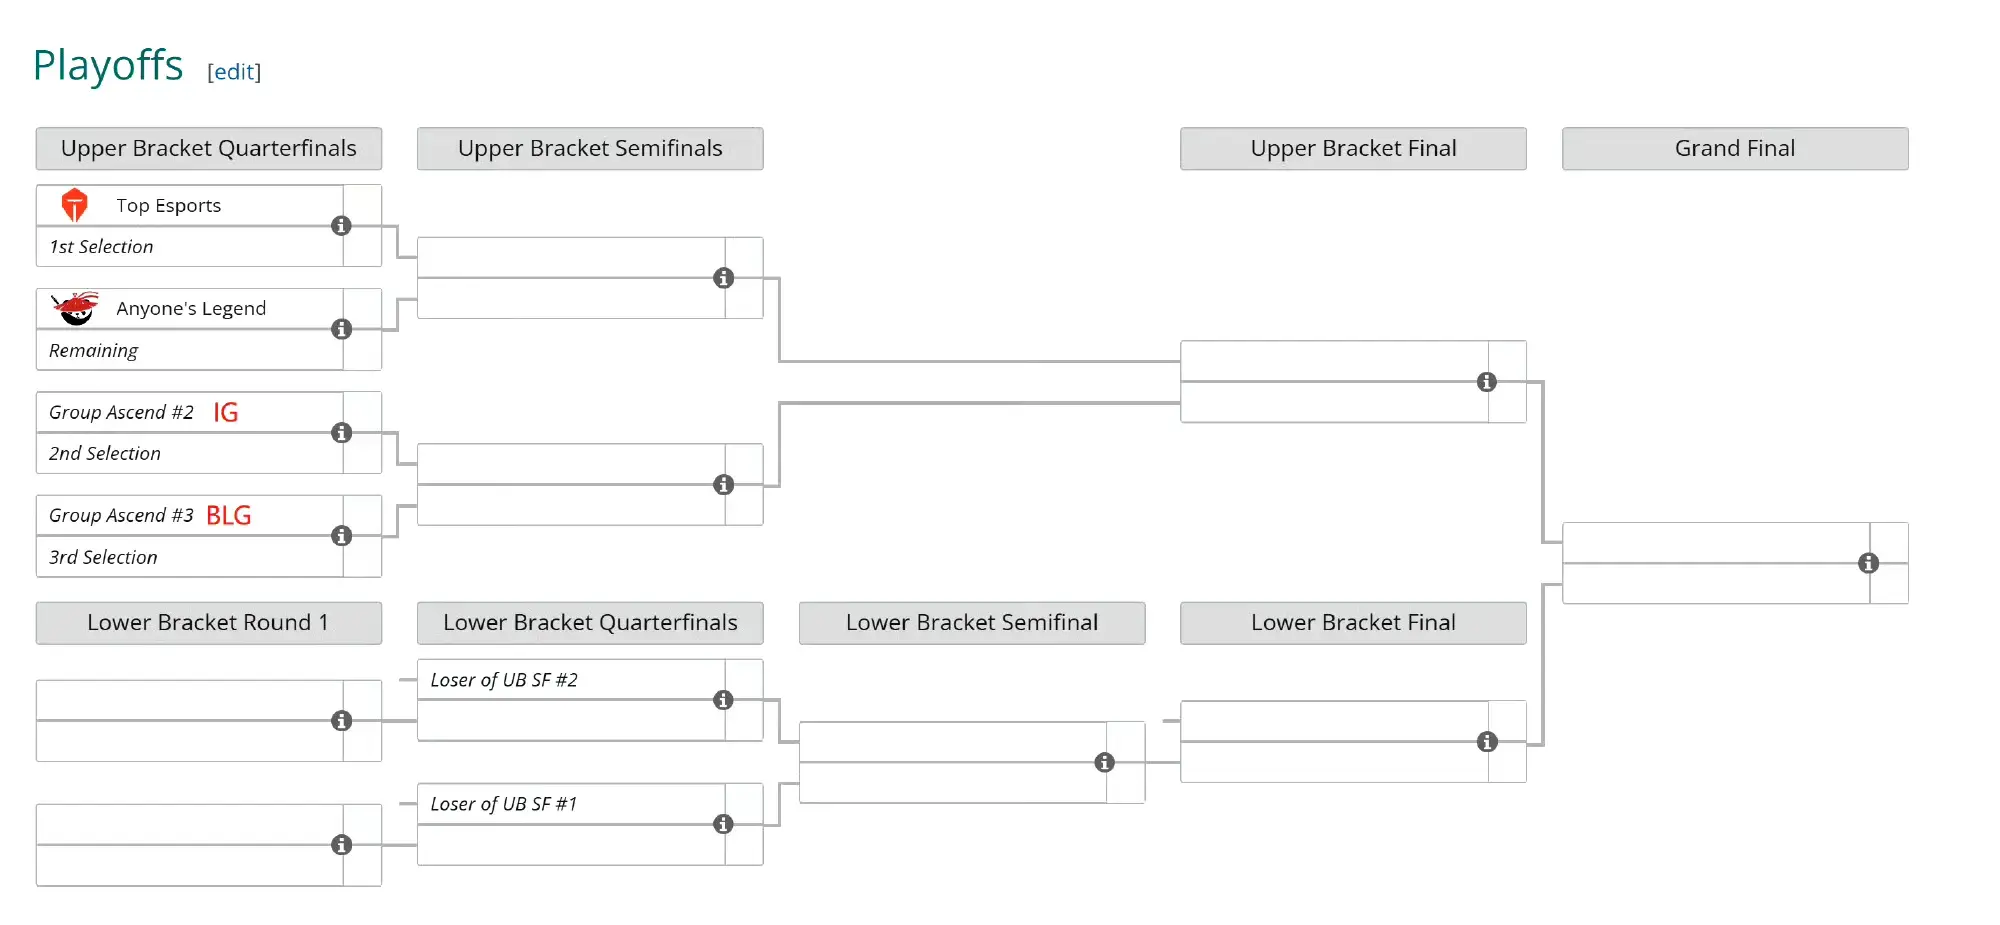The width and height of the screenshot is (2000, 925).
Task: Select the Upper Bracket Quarterfinals header
Action: coord(209,148)
